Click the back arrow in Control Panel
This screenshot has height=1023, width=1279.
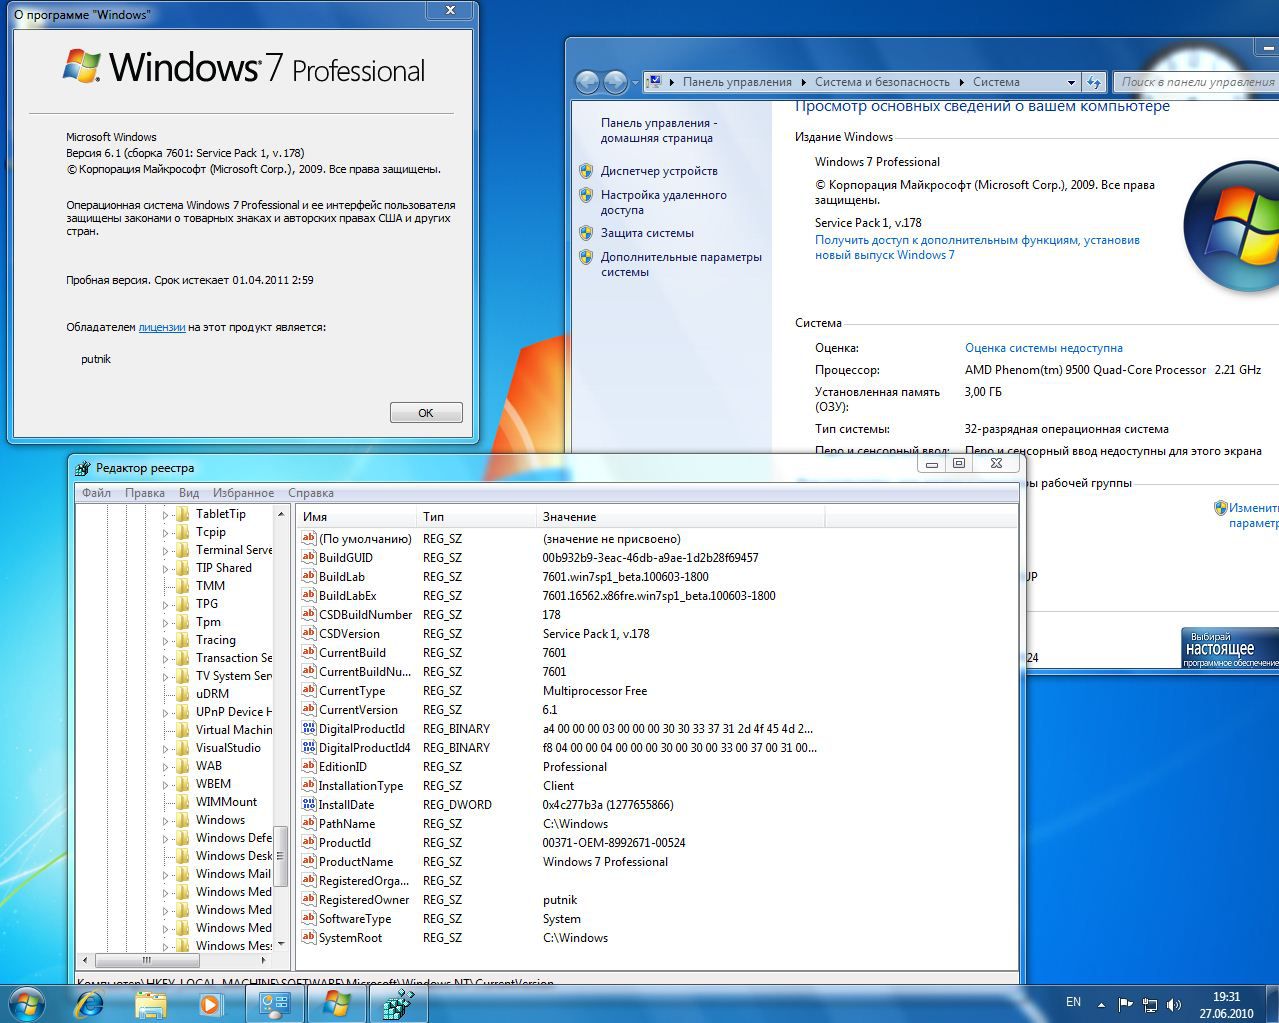pos(588,82)
